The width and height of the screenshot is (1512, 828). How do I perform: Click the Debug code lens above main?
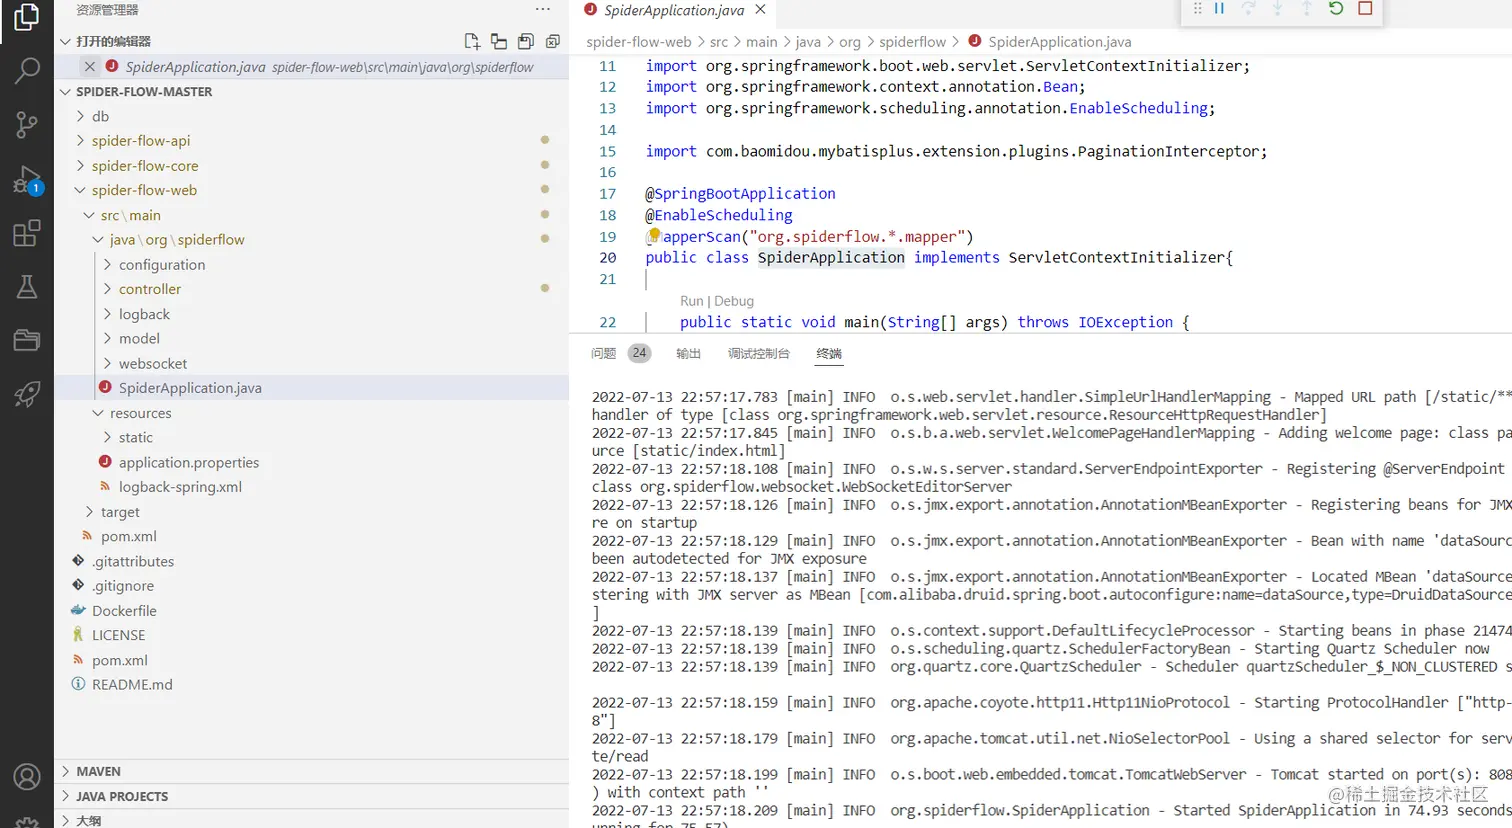point(734,301)
